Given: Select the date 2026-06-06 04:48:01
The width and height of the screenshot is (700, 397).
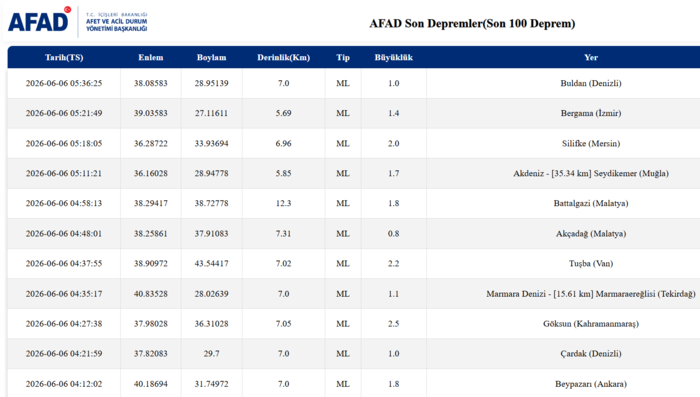Looking at the screenshot, I should click(x=64, y=234).
